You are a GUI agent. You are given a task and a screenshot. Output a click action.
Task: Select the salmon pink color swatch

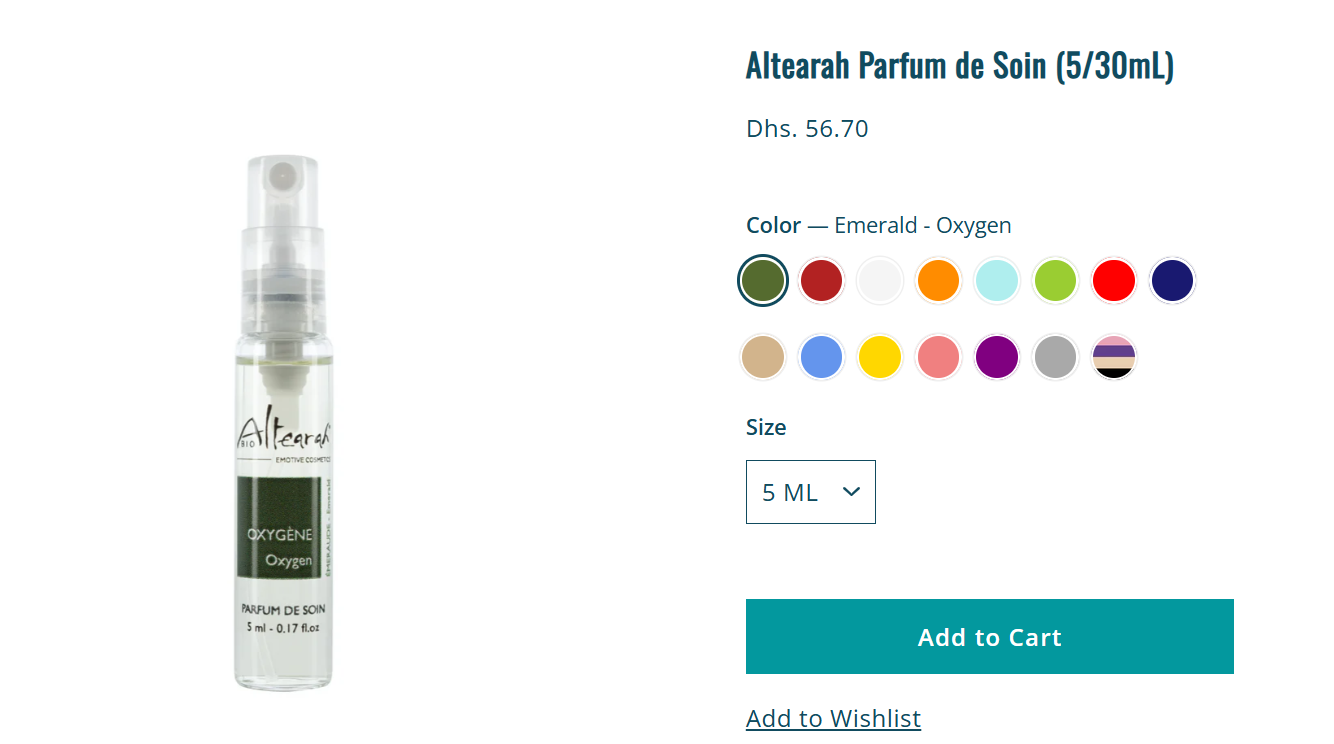click(x=938, y=357)
